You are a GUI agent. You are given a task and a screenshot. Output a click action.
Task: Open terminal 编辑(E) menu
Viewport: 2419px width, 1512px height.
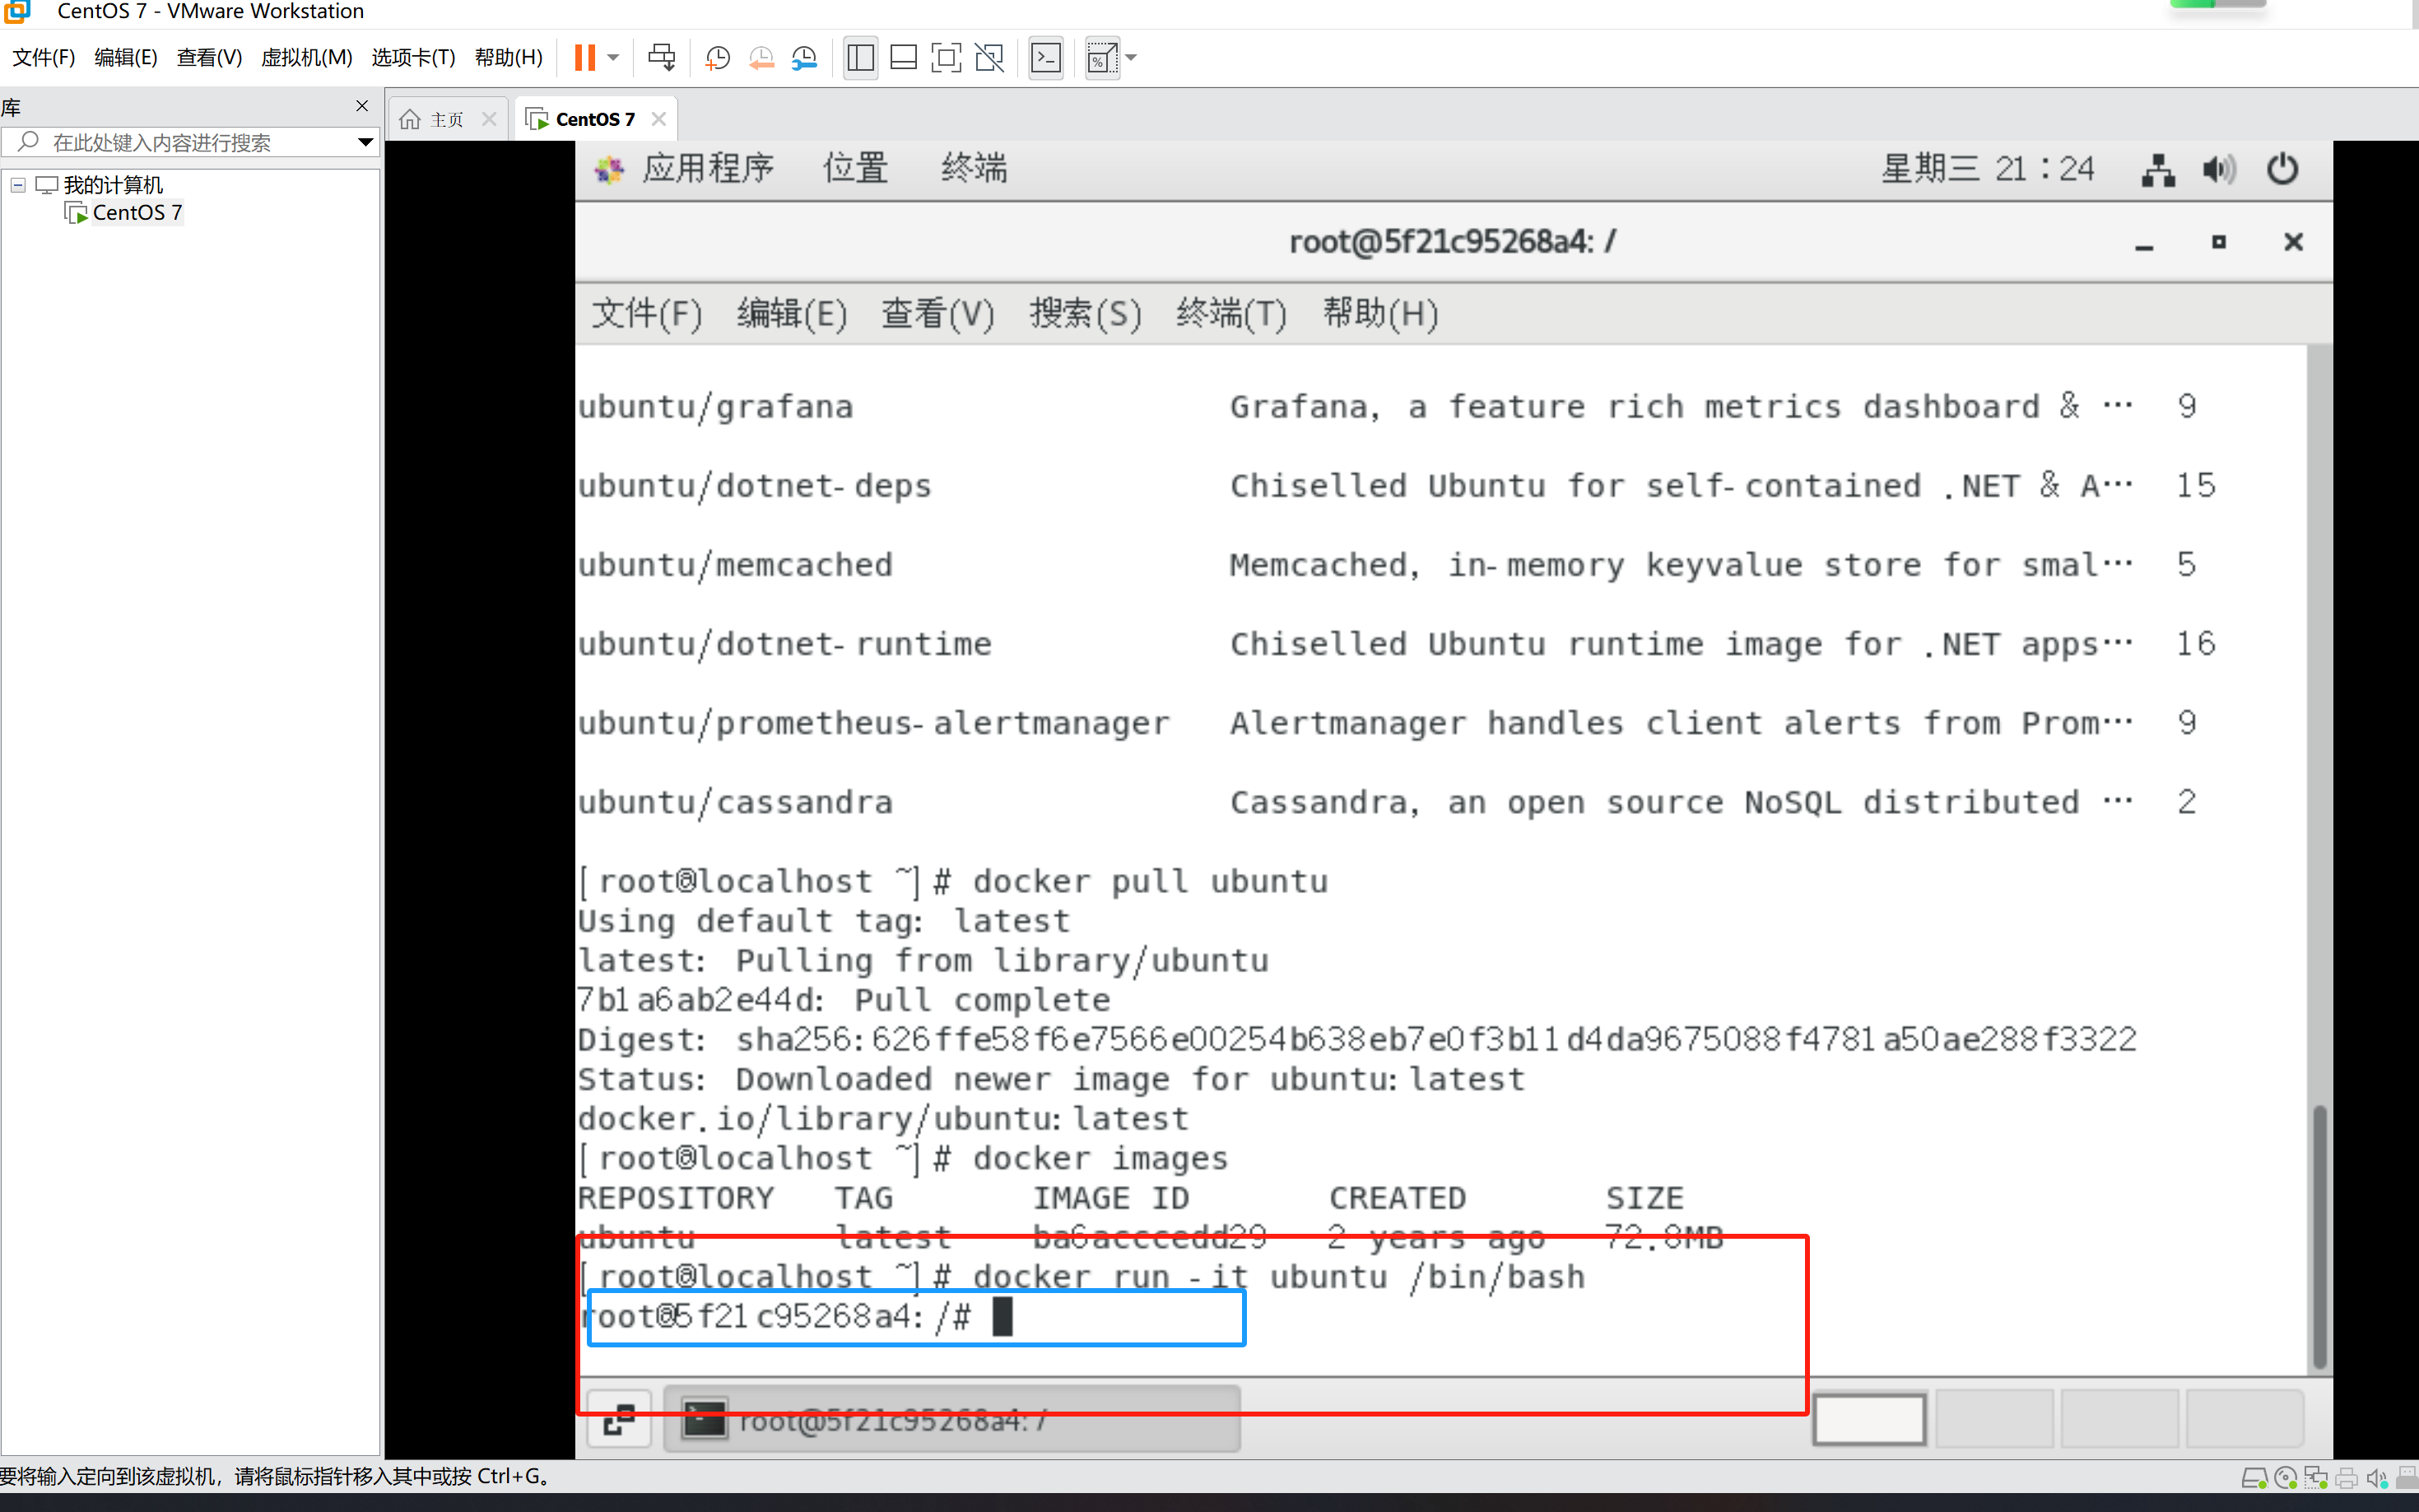pyautogui.click(x=792, y=314)
